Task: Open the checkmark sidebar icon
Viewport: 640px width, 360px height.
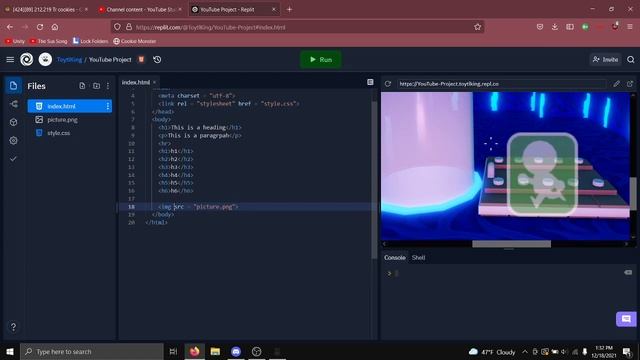Action: tap(13, 159)
